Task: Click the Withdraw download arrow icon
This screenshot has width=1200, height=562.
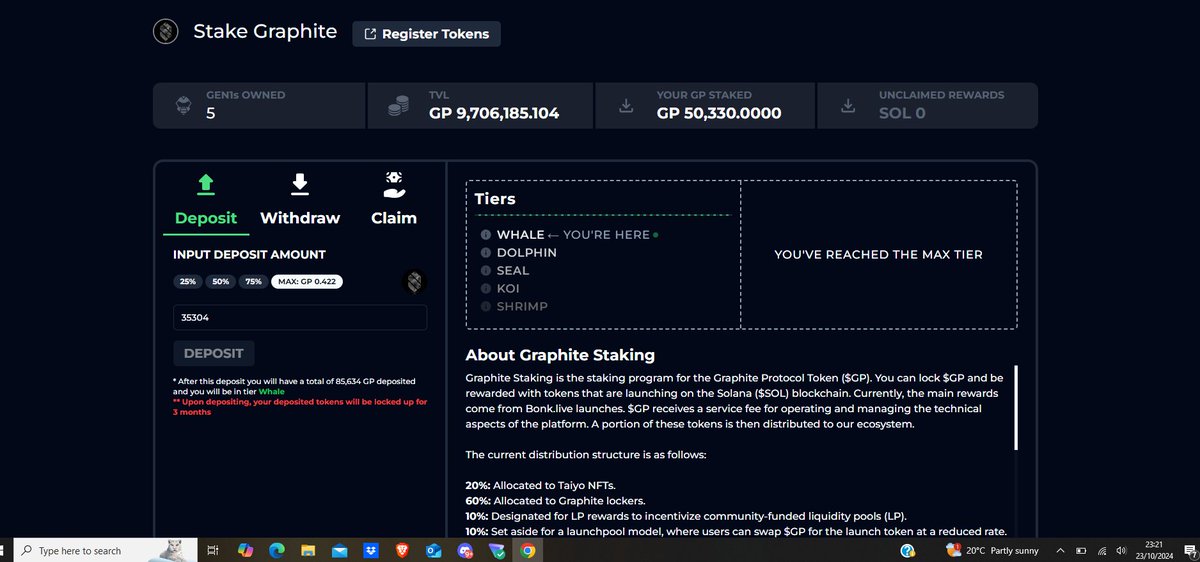Action: [300, 184]
